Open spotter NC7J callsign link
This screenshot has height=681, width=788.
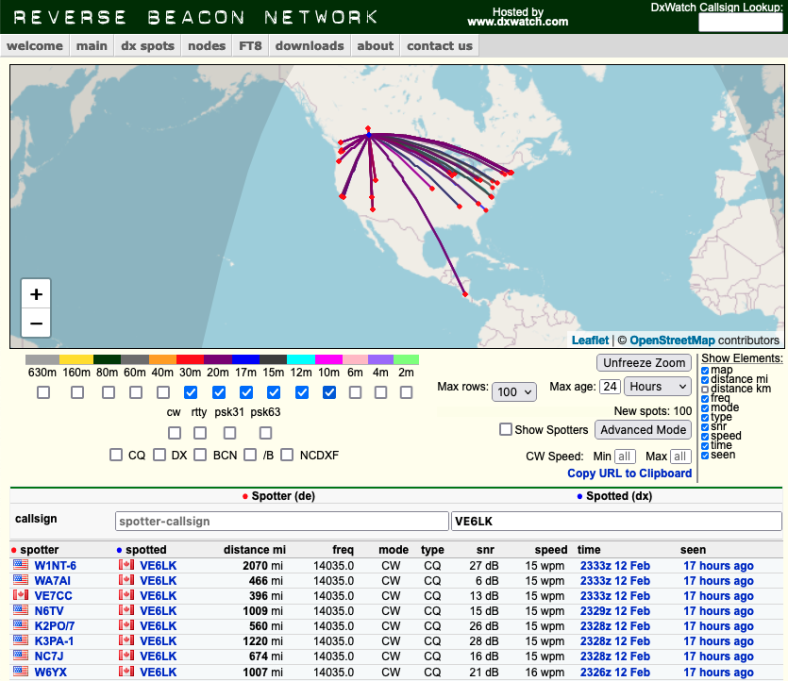point(49,656)
